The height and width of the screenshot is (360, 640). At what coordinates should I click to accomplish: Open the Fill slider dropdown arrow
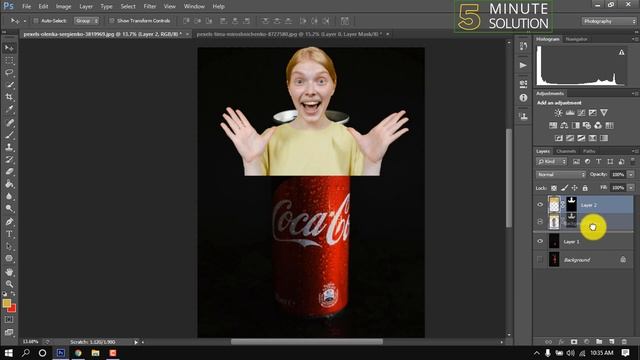631,188
